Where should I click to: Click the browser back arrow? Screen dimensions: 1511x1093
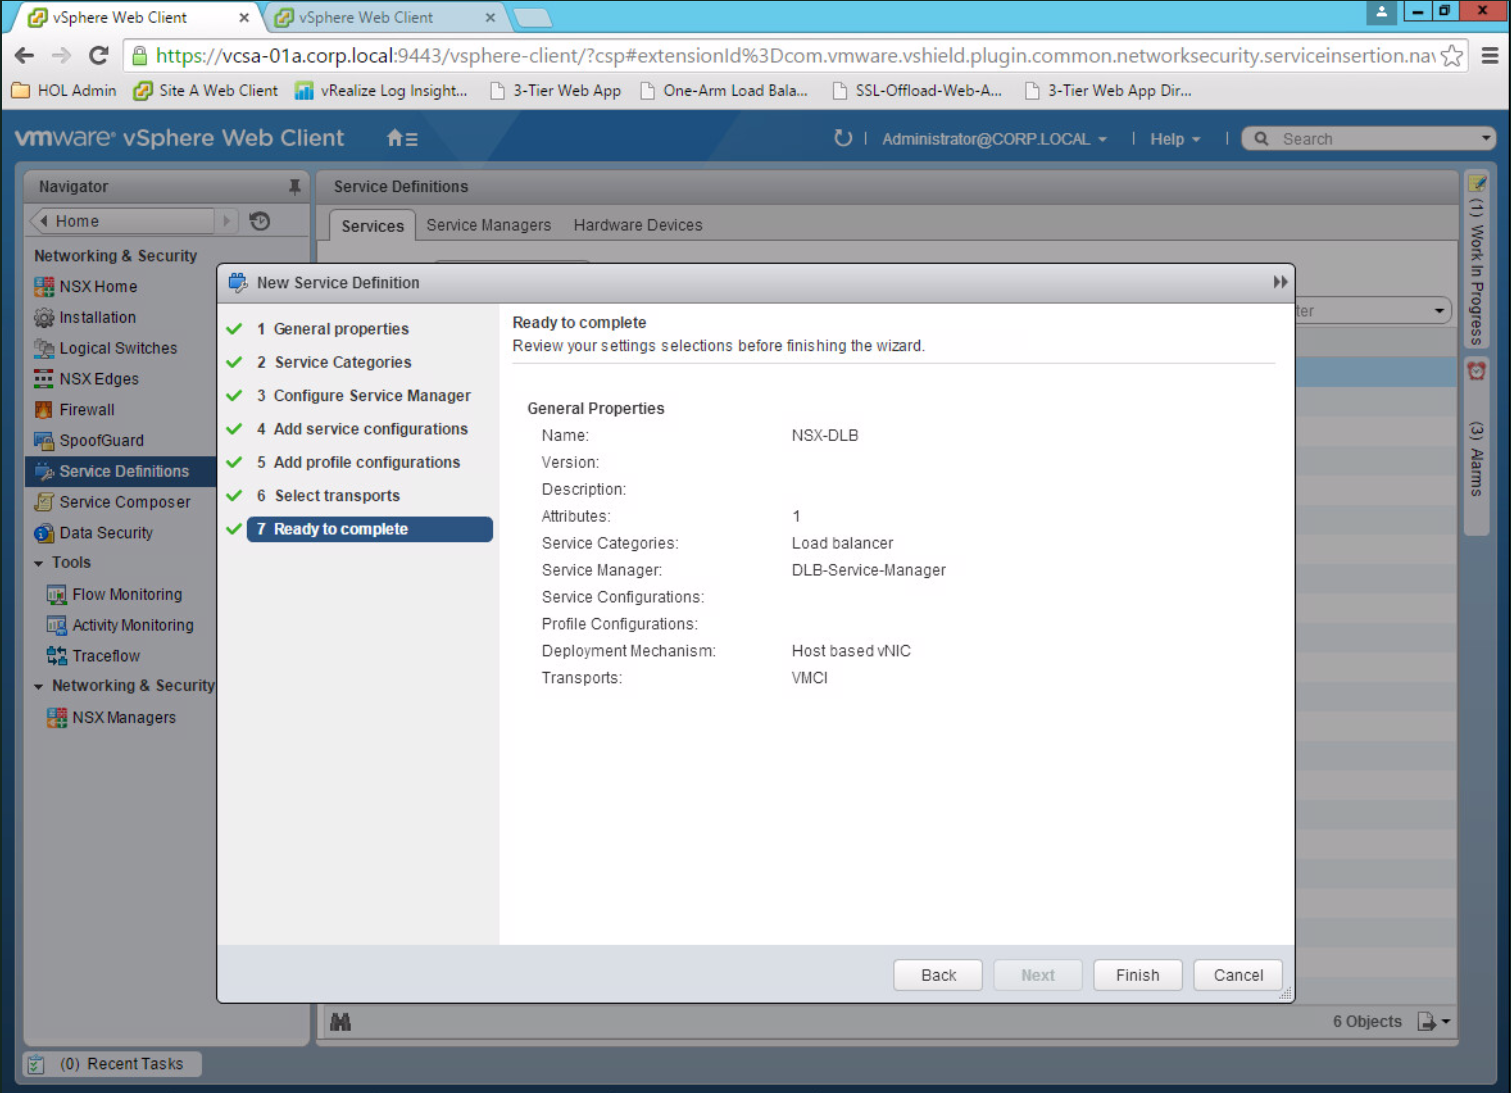point(24,56)
